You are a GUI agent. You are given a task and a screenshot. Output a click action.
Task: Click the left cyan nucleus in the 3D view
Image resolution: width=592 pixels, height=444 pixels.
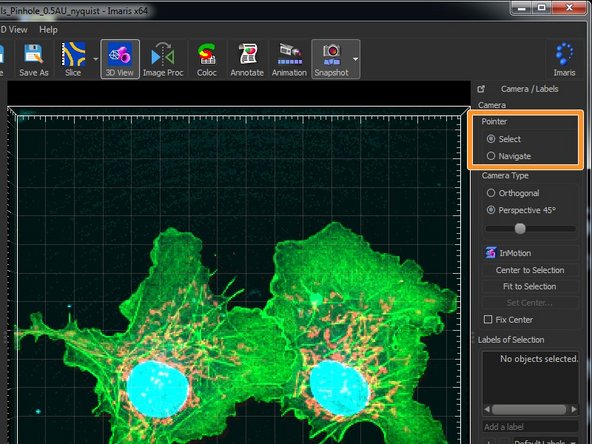[x=157, y=389]
